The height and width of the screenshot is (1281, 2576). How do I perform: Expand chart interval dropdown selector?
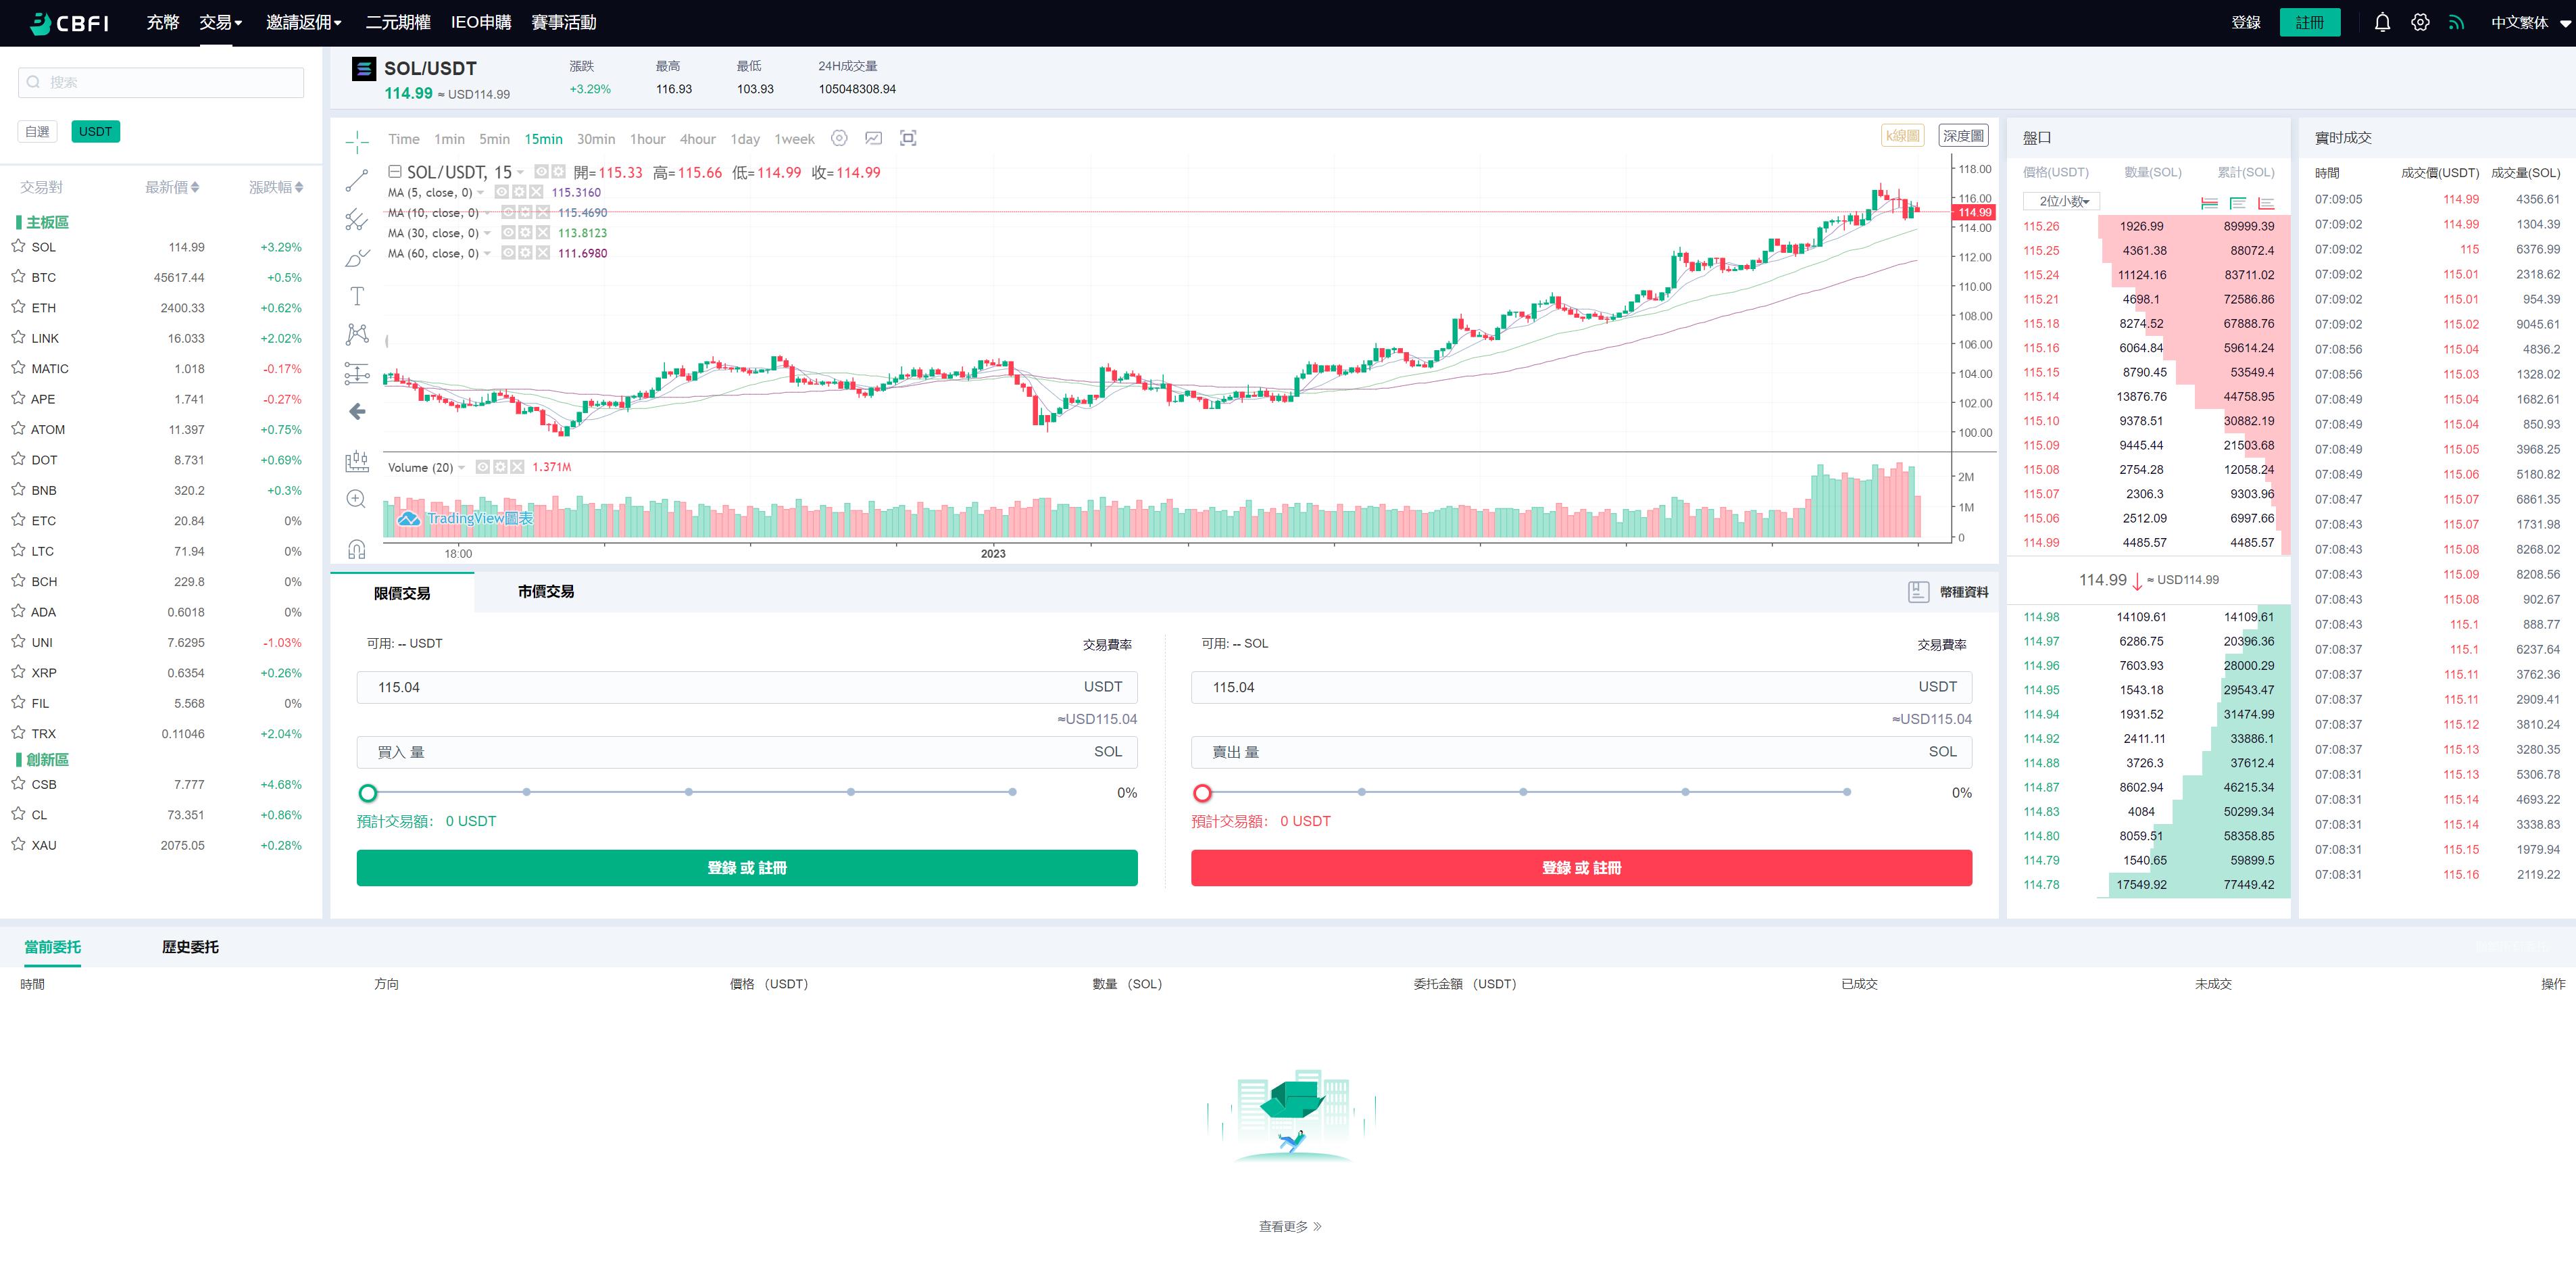point(401,138)
